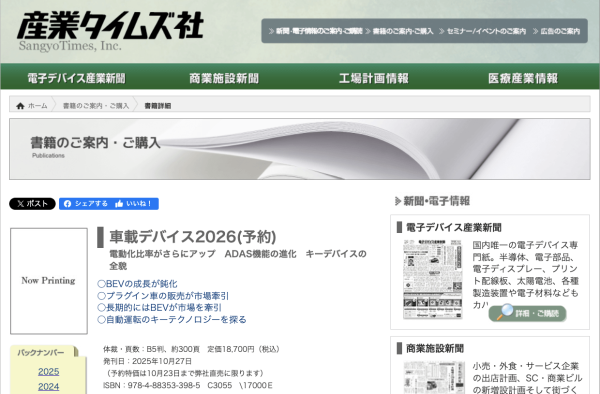This screenshot has height=394, width=600.
Task: Click the 産業タイムズ社 logo
Action: (110, 31)
